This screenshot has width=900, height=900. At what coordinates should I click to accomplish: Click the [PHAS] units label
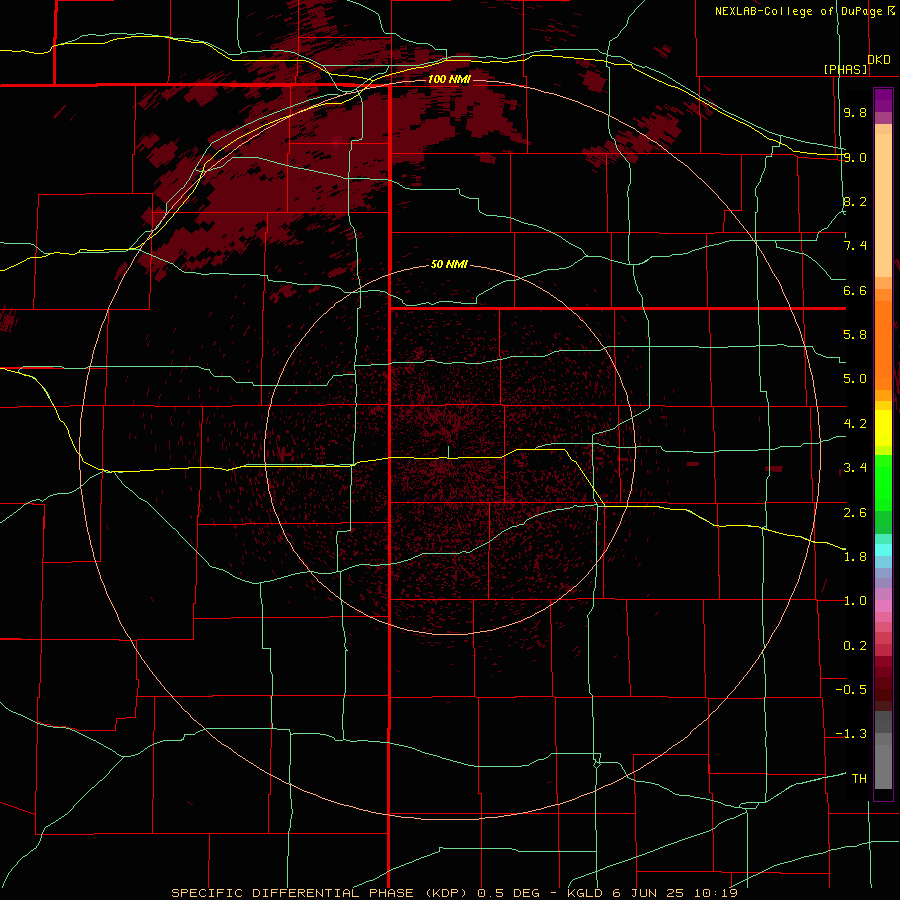(845, 69)
